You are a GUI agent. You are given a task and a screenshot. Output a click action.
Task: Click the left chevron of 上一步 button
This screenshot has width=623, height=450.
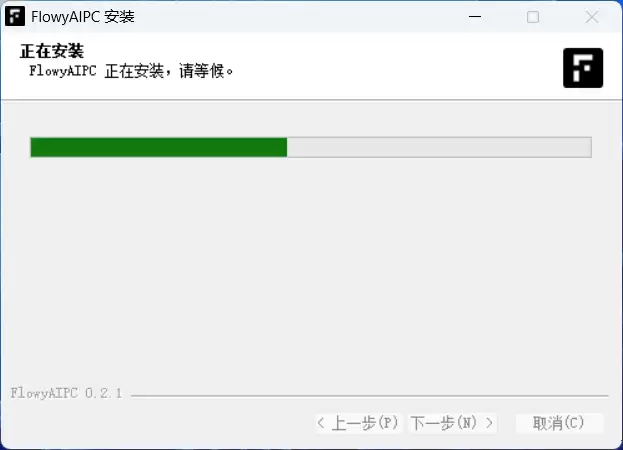[321, 423]
